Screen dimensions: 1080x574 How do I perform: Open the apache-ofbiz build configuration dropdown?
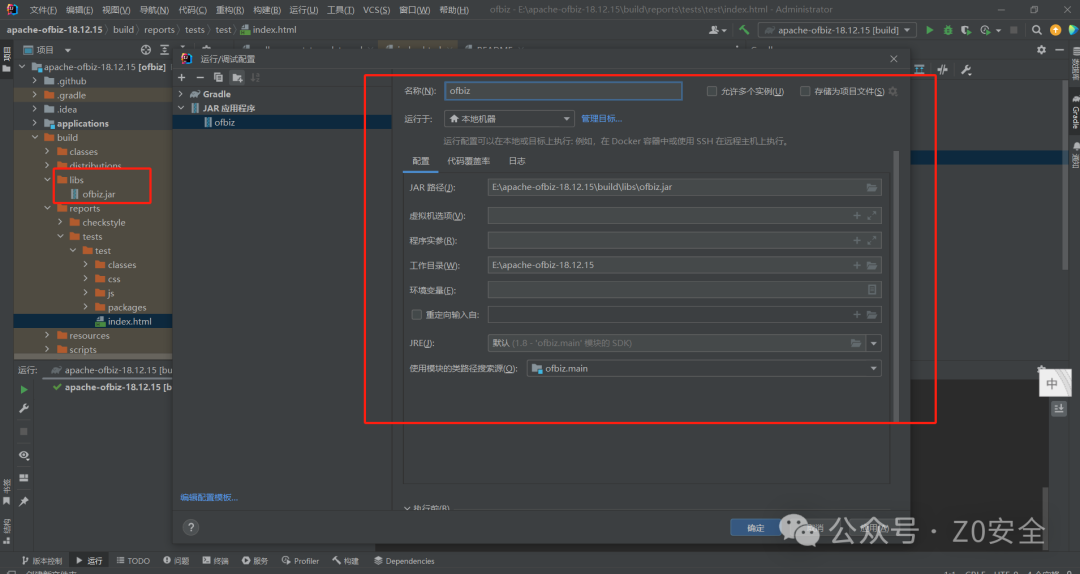tap(838, 30)
